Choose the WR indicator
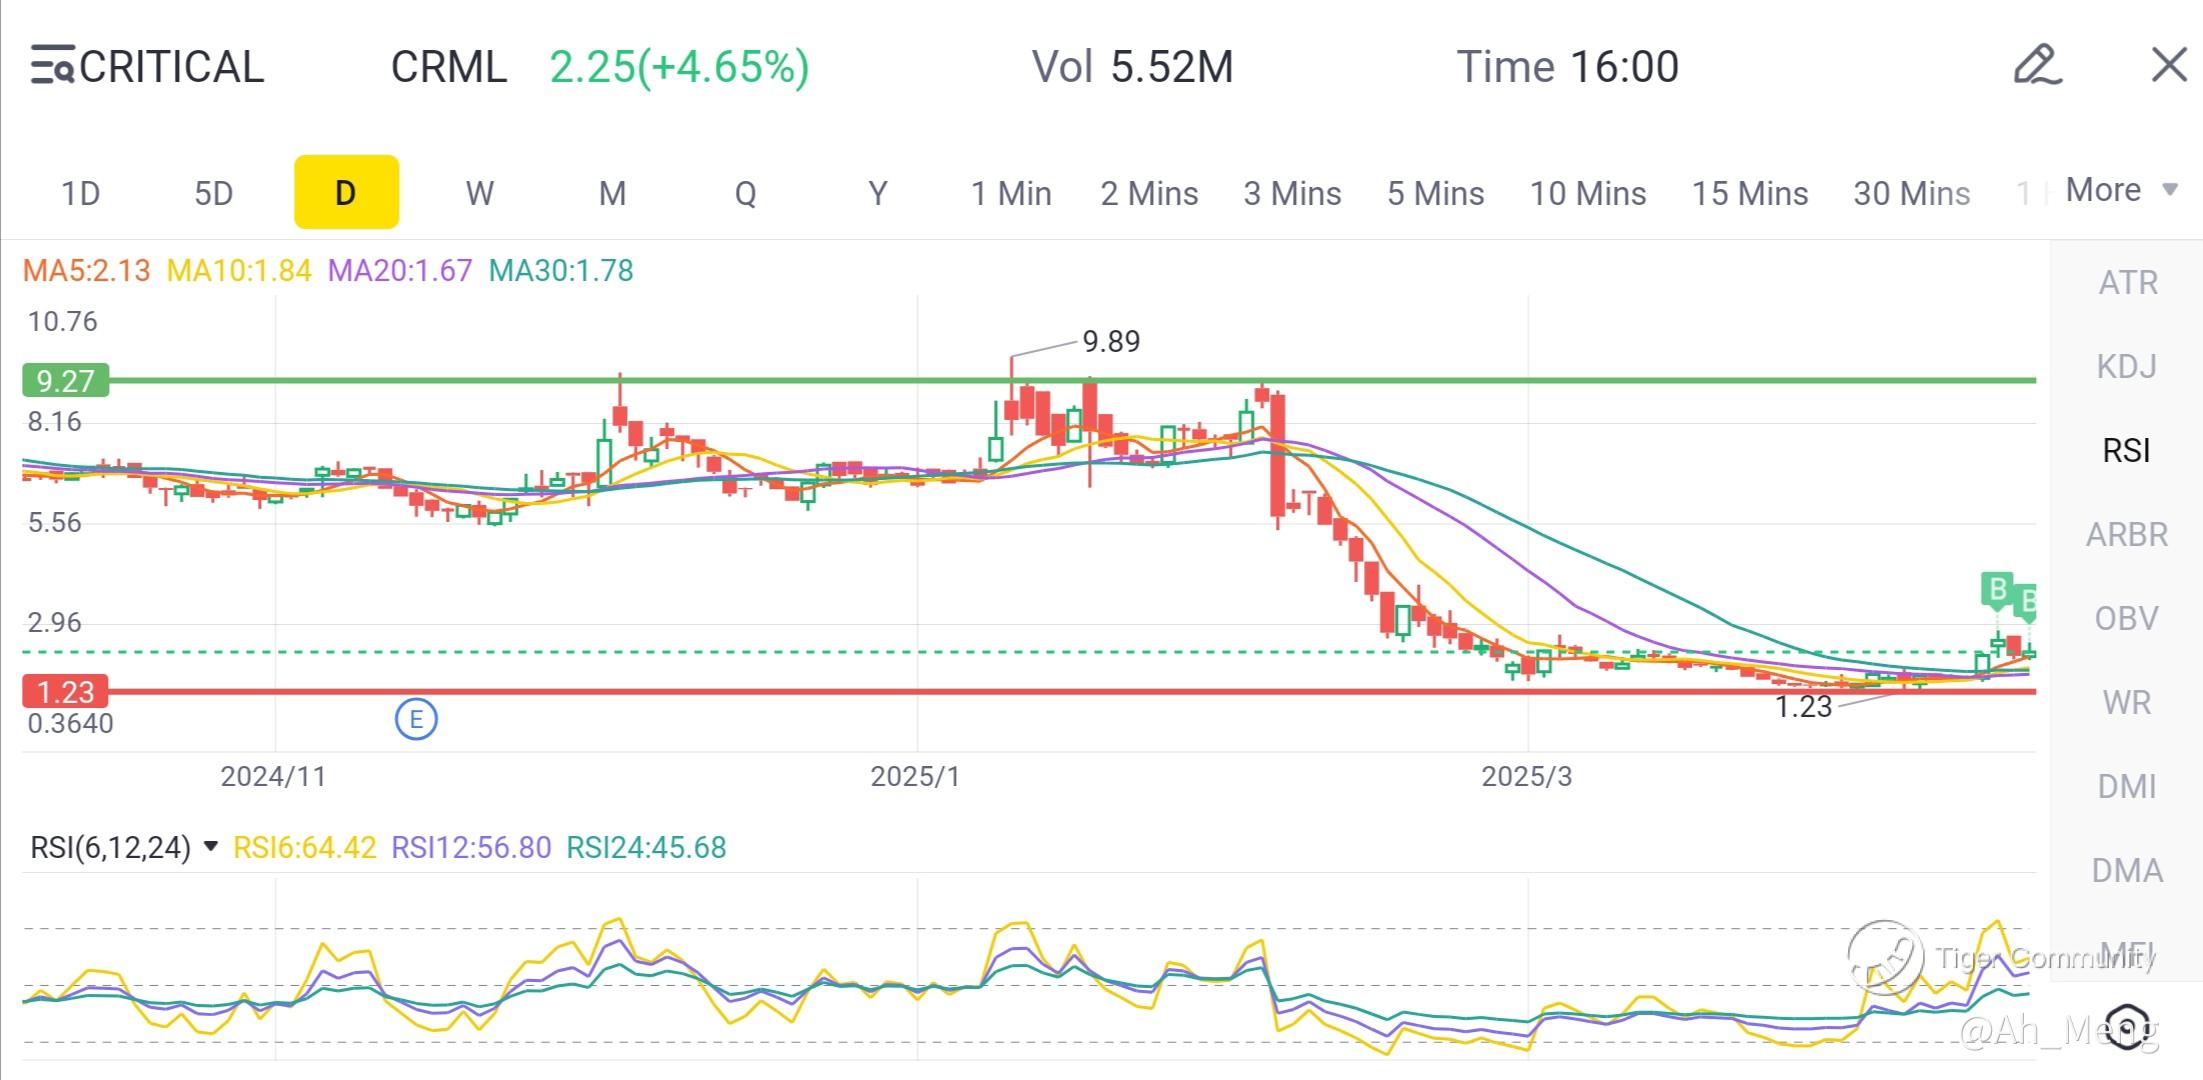This screenshot has height=1080, width=2203. pyautogui.click(x=2126, y=703)
